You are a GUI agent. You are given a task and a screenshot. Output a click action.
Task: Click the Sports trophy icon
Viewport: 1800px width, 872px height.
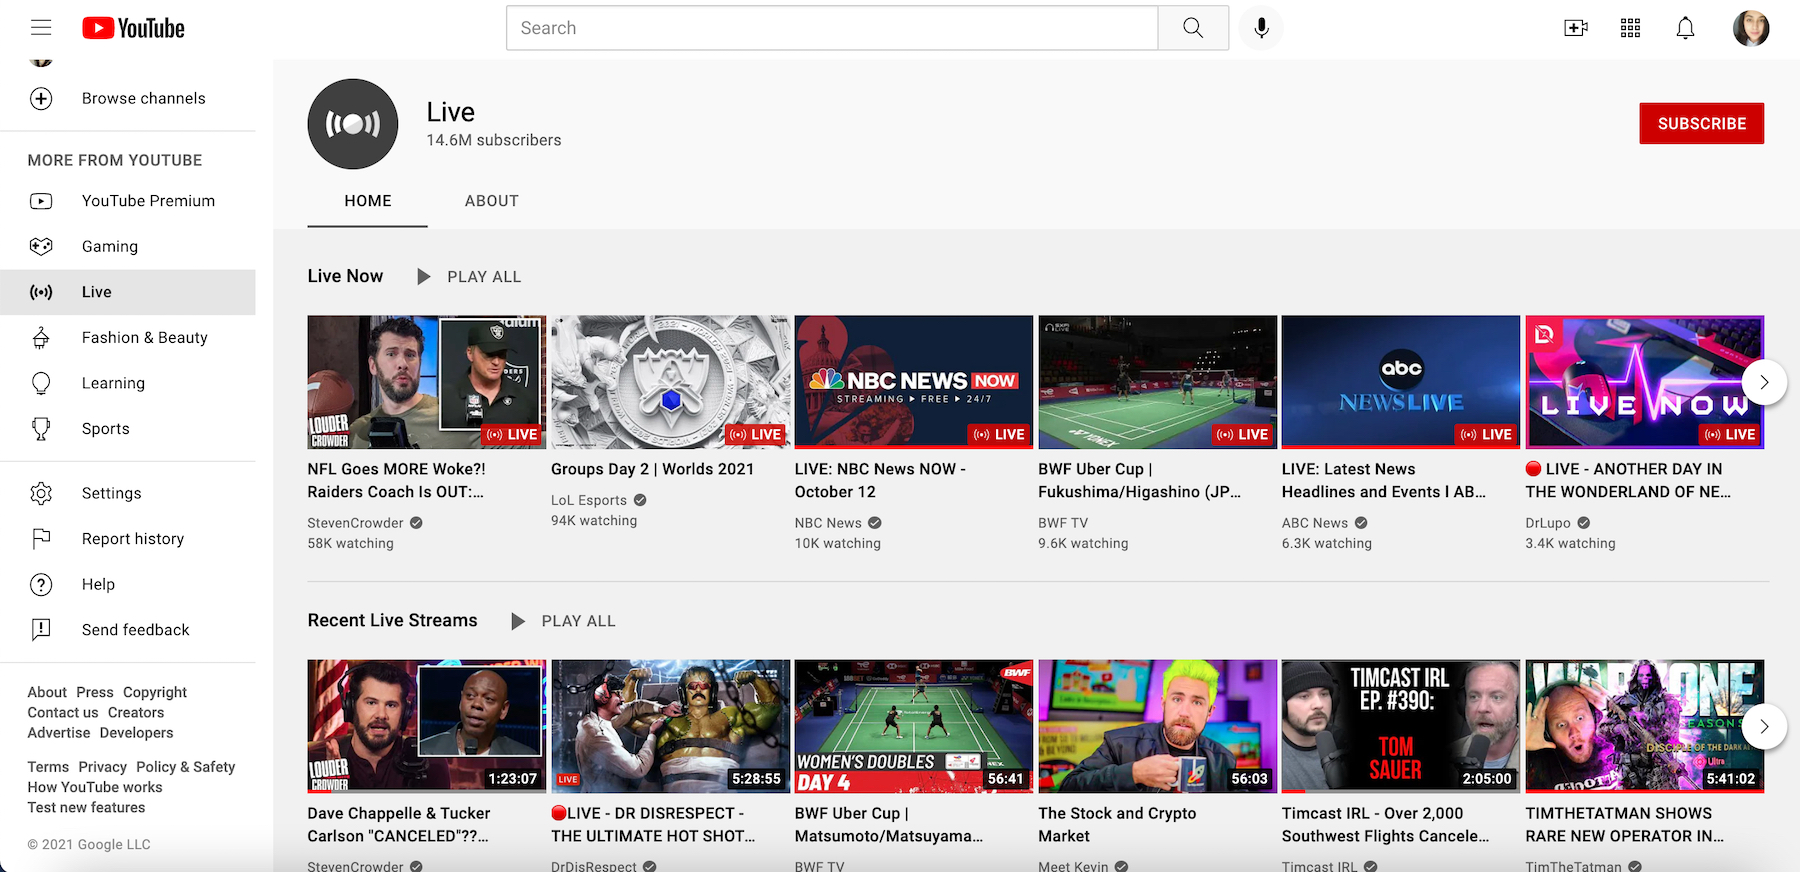click(41, 429)
